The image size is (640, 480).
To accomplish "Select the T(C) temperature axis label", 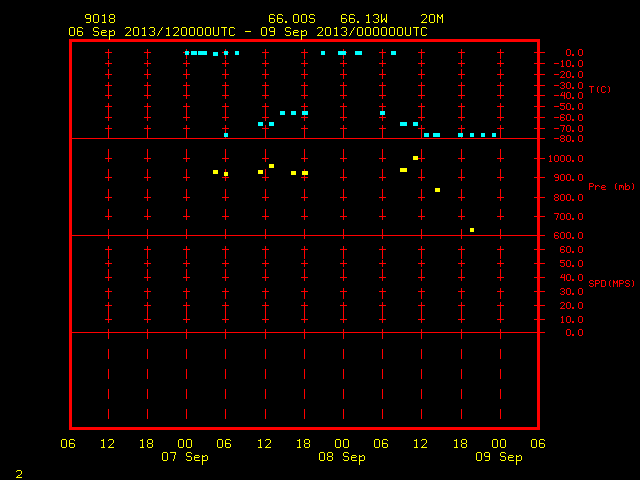I will point(600,89).
